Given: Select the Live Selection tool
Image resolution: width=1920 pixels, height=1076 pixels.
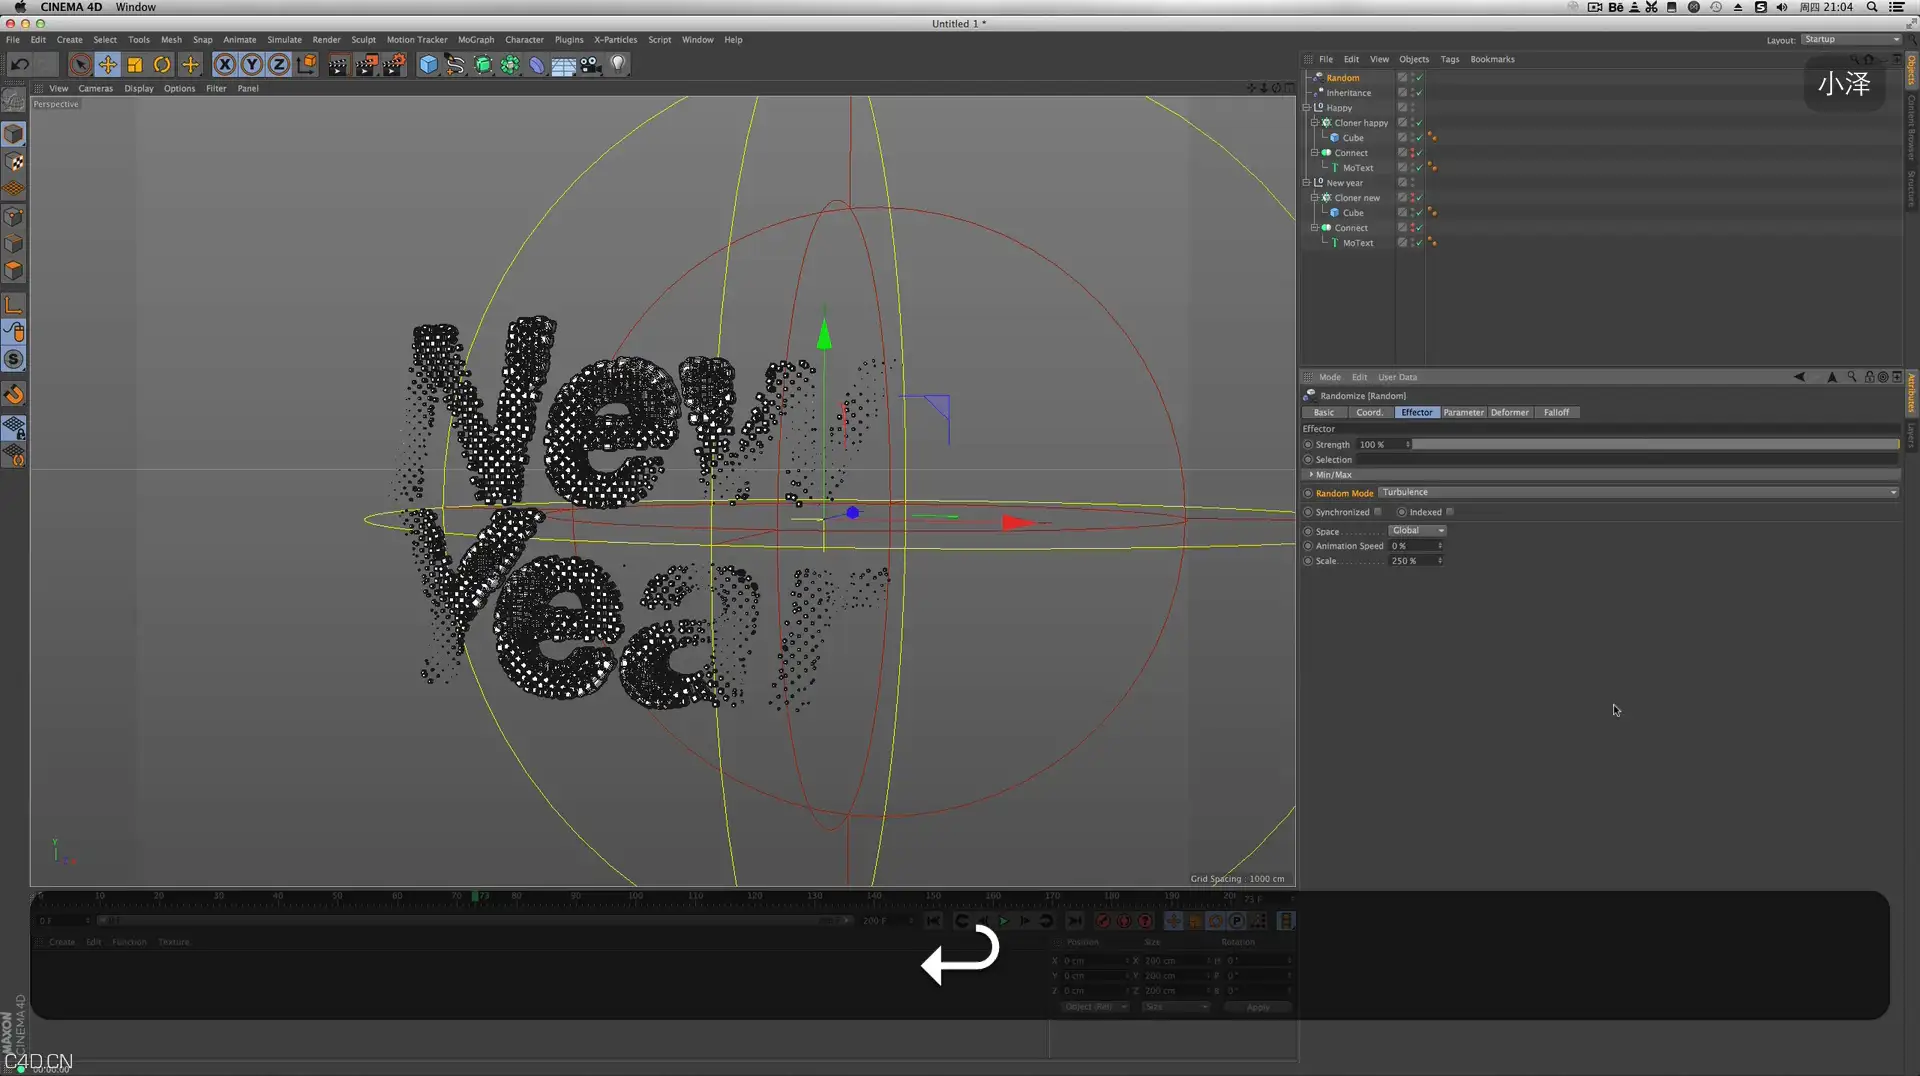Looking at the screenshot, I should [x=80, y=65].
